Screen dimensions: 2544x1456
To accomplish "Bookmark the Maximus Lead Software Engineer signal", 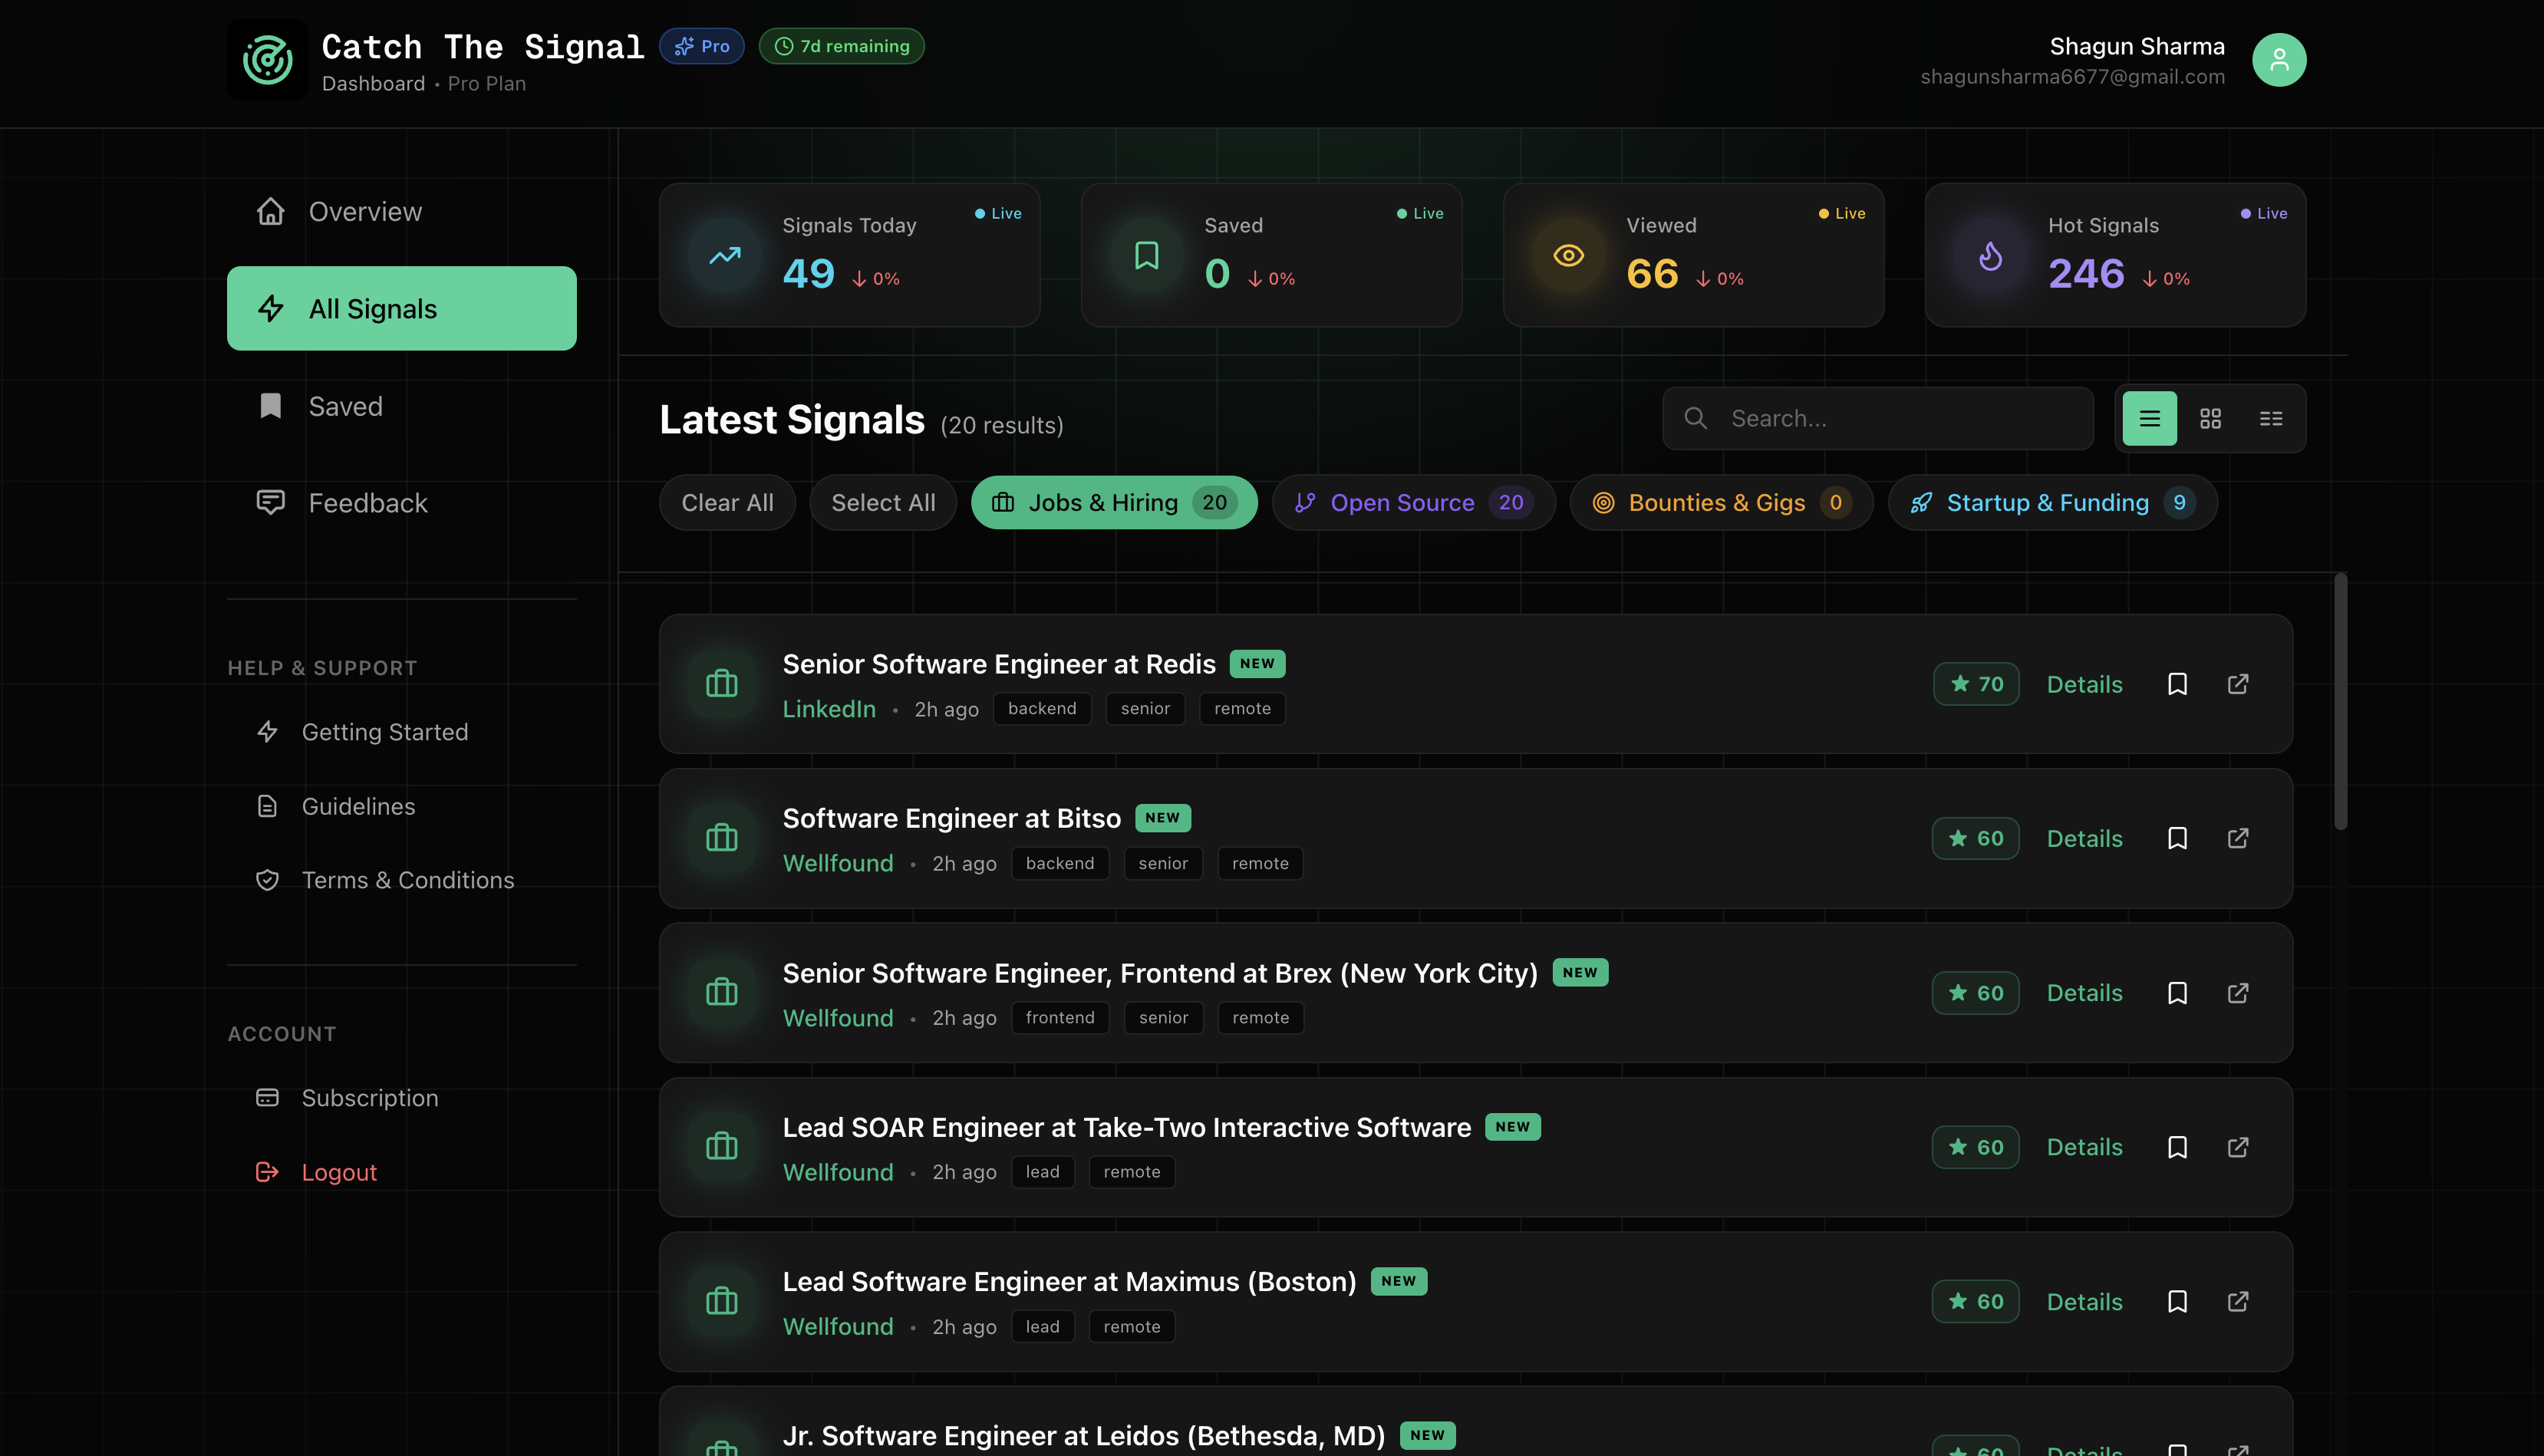I will click(x=2177, y=1301).
